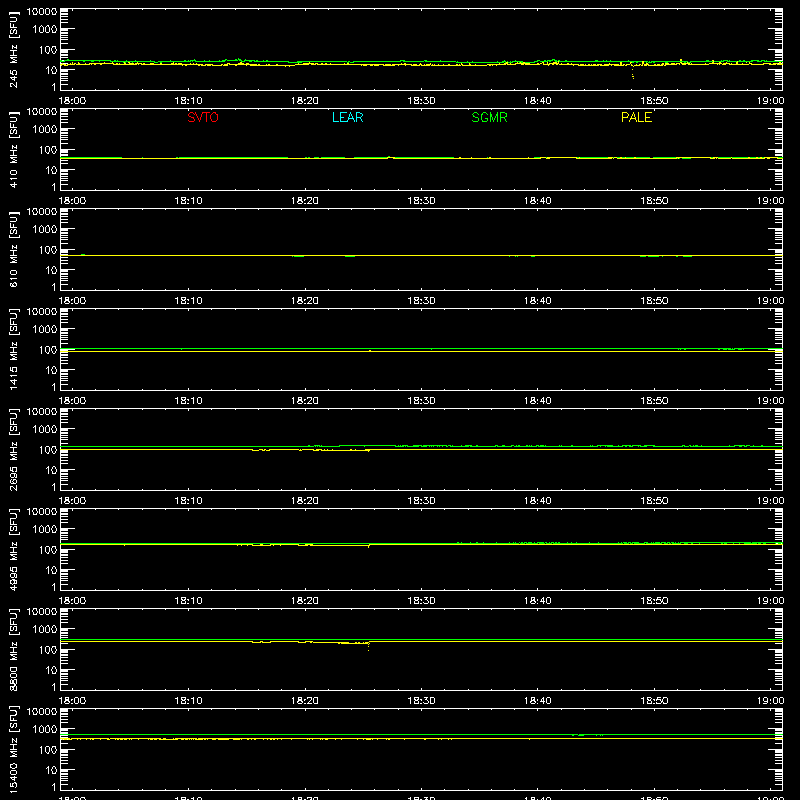Viewport: 800px width, 800px height.
Task: Click 18:20 tick under the 610 MHz panel
Action: [305, 301]
